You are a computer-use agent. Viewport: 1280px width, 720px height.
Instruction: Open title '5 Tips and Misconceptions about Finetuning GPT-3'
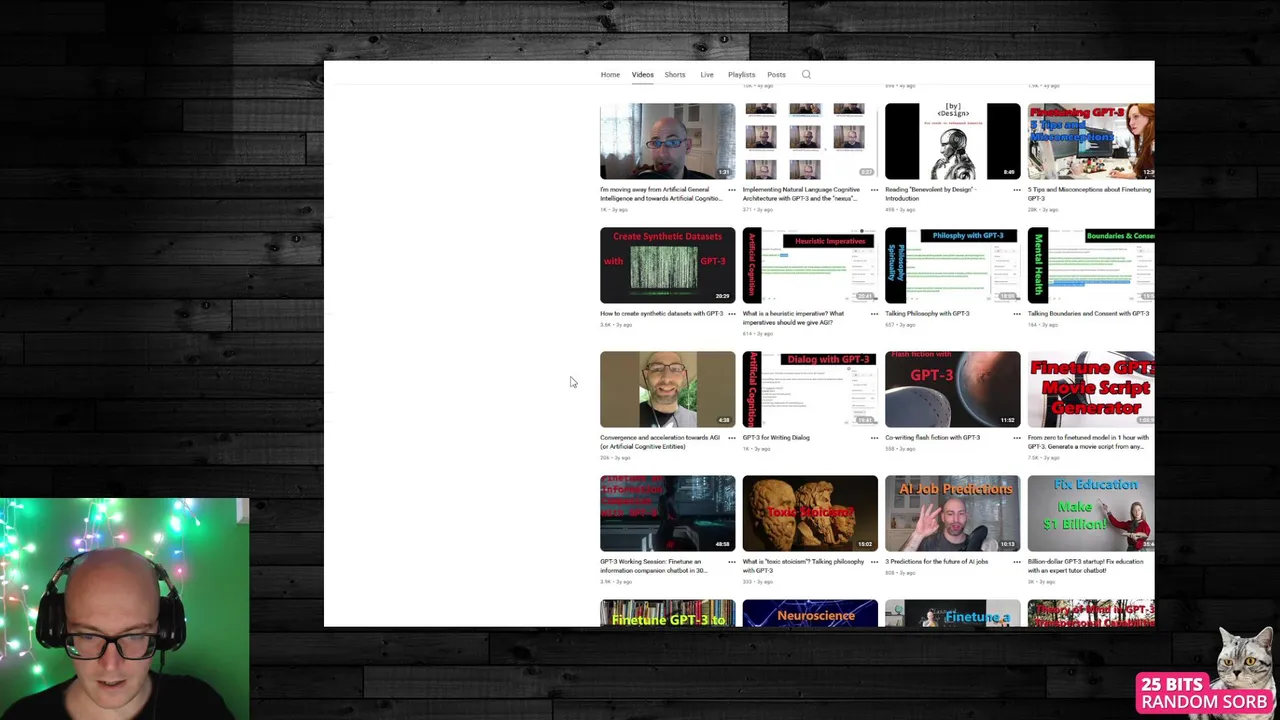1089,194
